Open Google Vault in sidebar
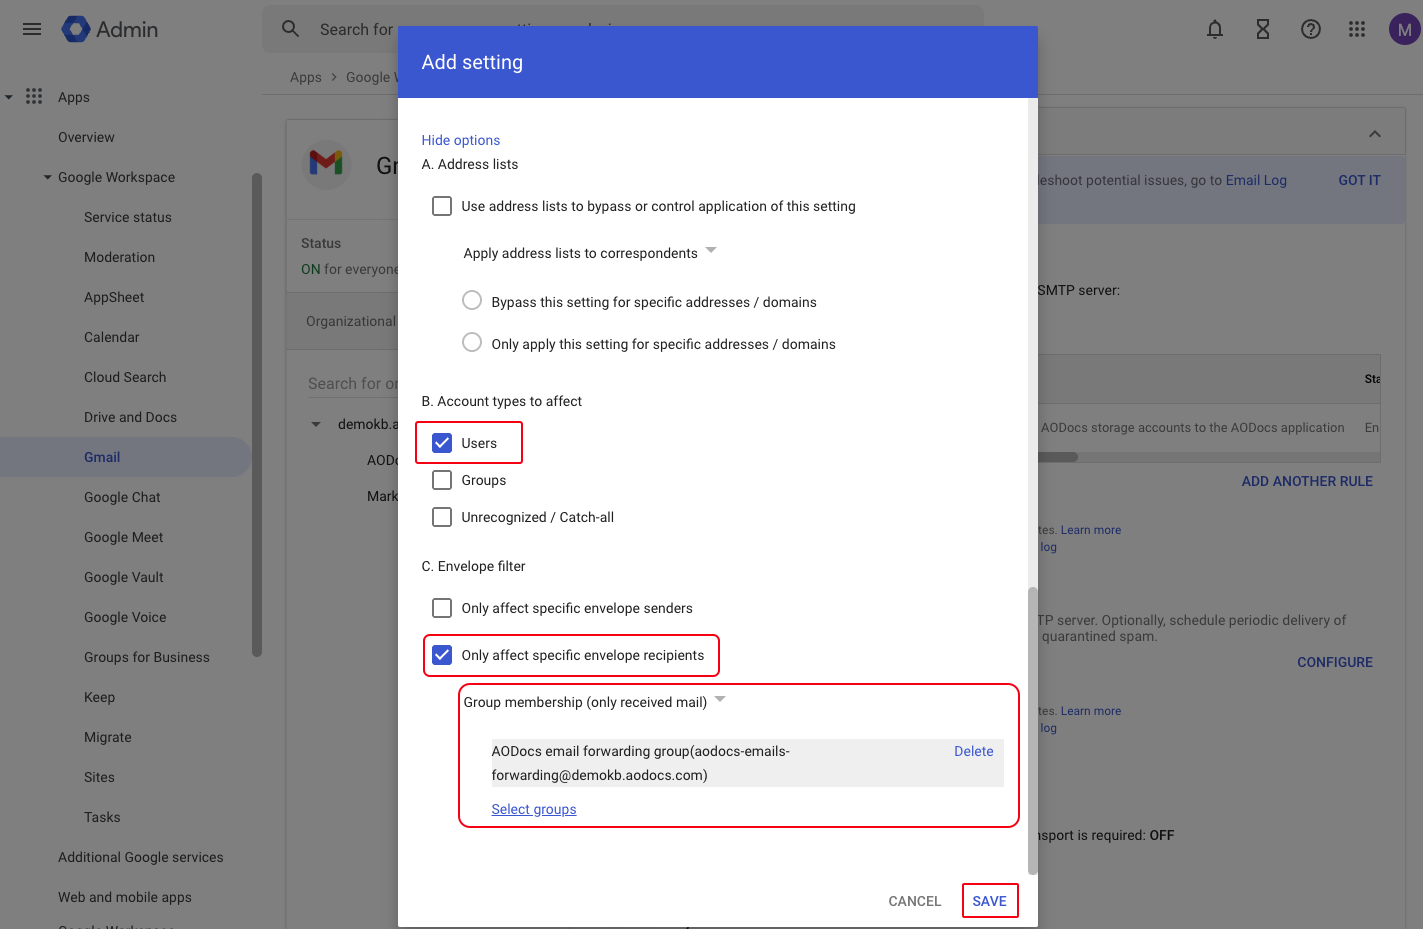 [x=124, y=577]
